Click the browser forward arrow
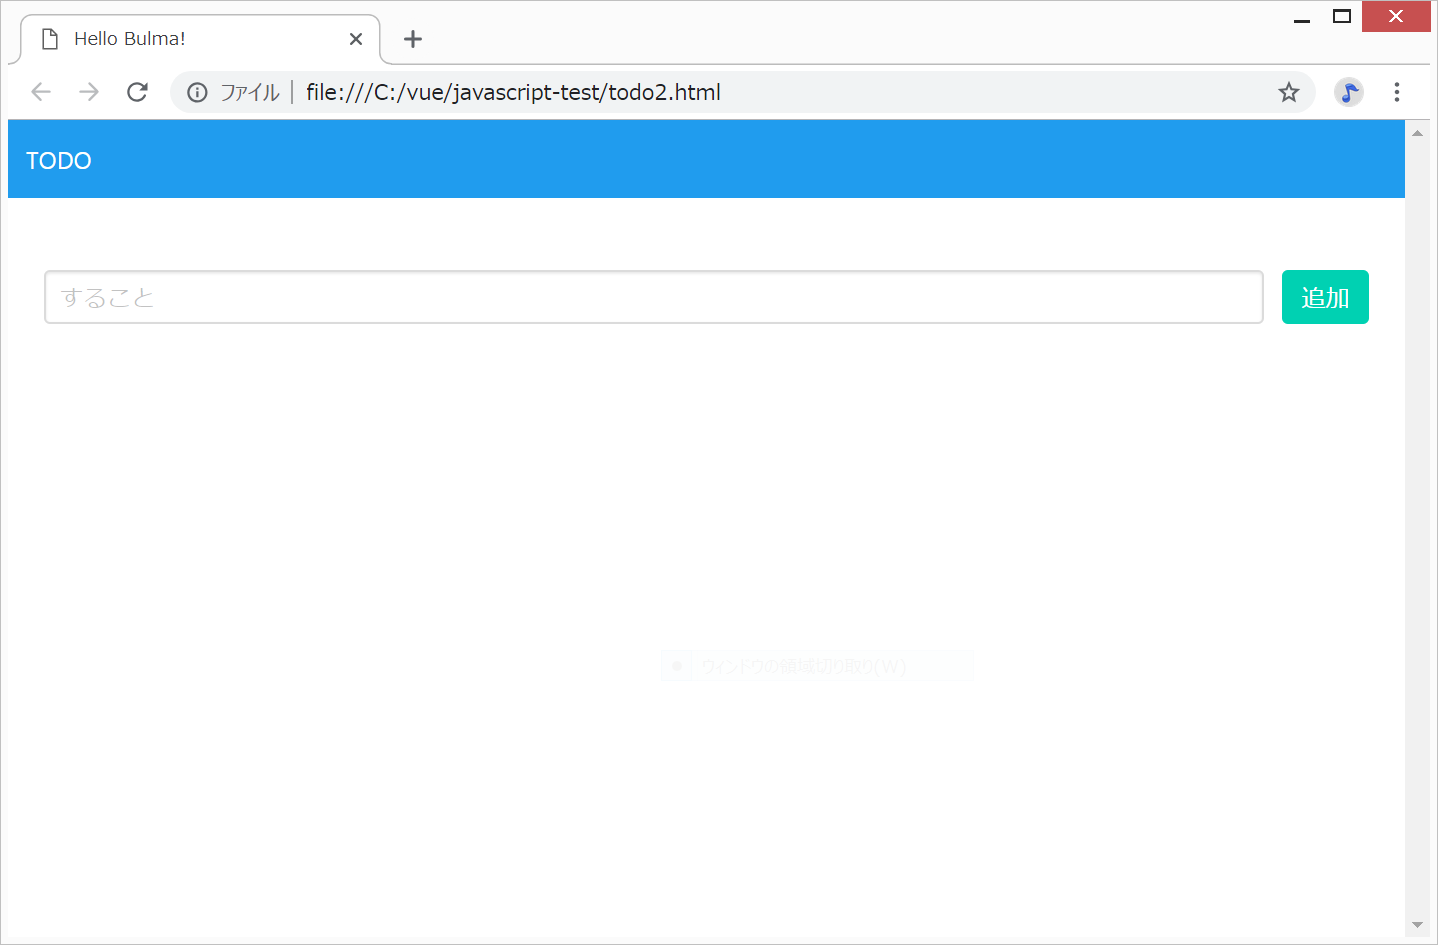Viewport: 1438px width, 945px height. pyautogui.click(x=89, y=92)
